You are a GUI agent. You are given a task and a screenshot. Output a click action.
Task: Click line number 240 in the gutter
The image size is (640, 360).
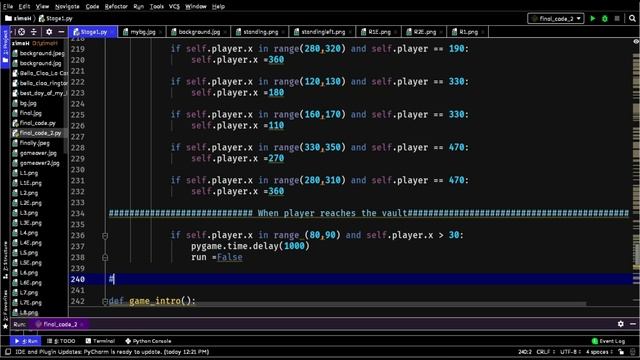(78, 279)
